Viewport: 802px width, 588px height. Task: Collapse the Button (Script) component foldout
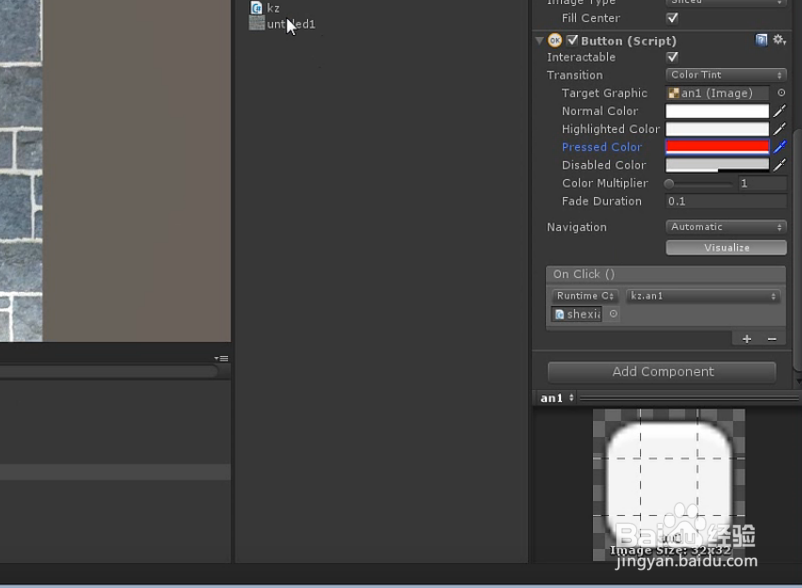539,40
